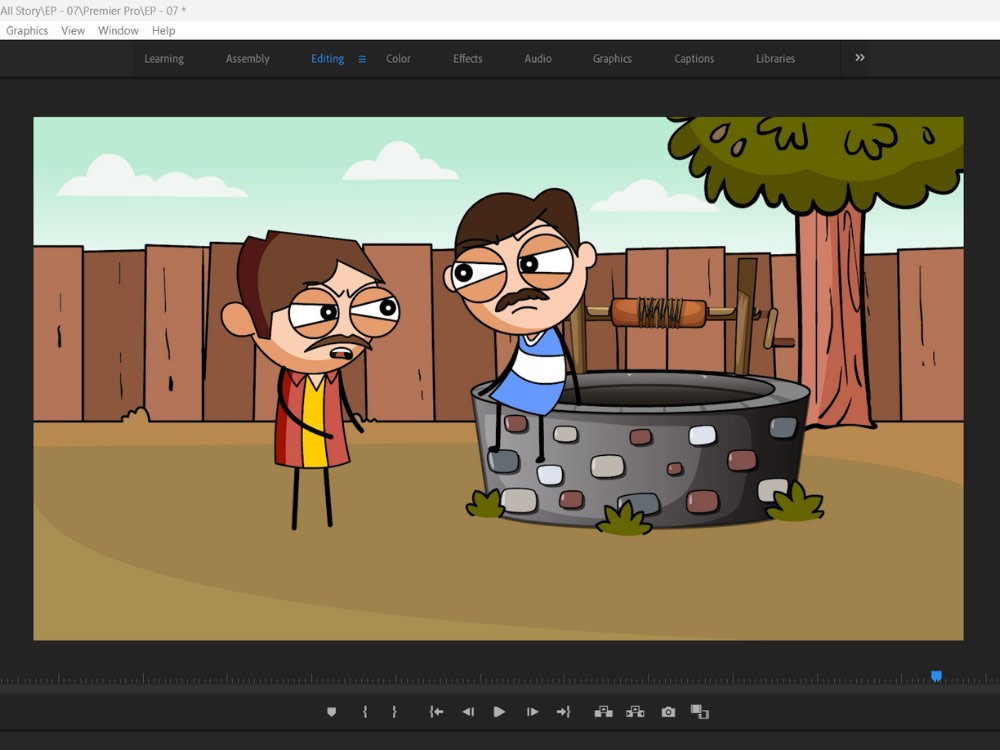Open the Help menu
Screen dimensions: 1000x750
[163, 31]
